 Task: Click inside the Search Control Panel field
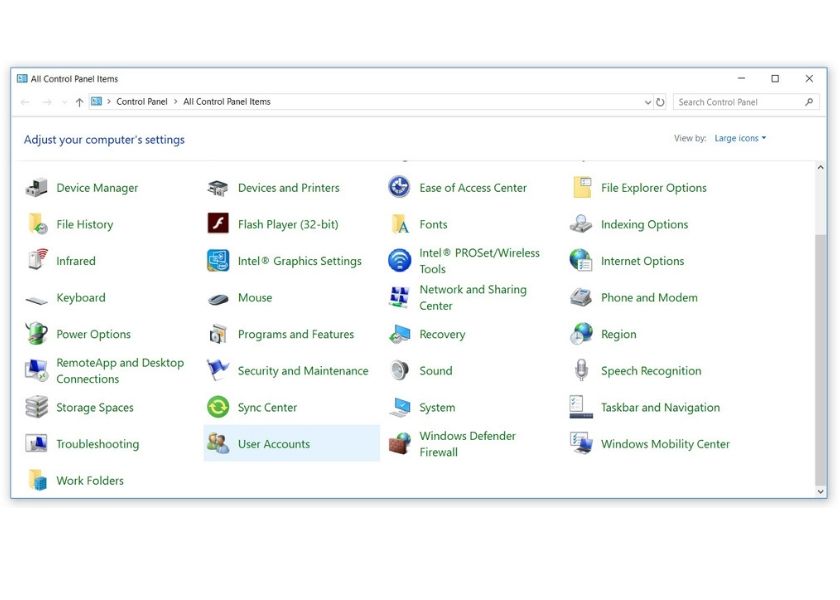coord(738,102)
